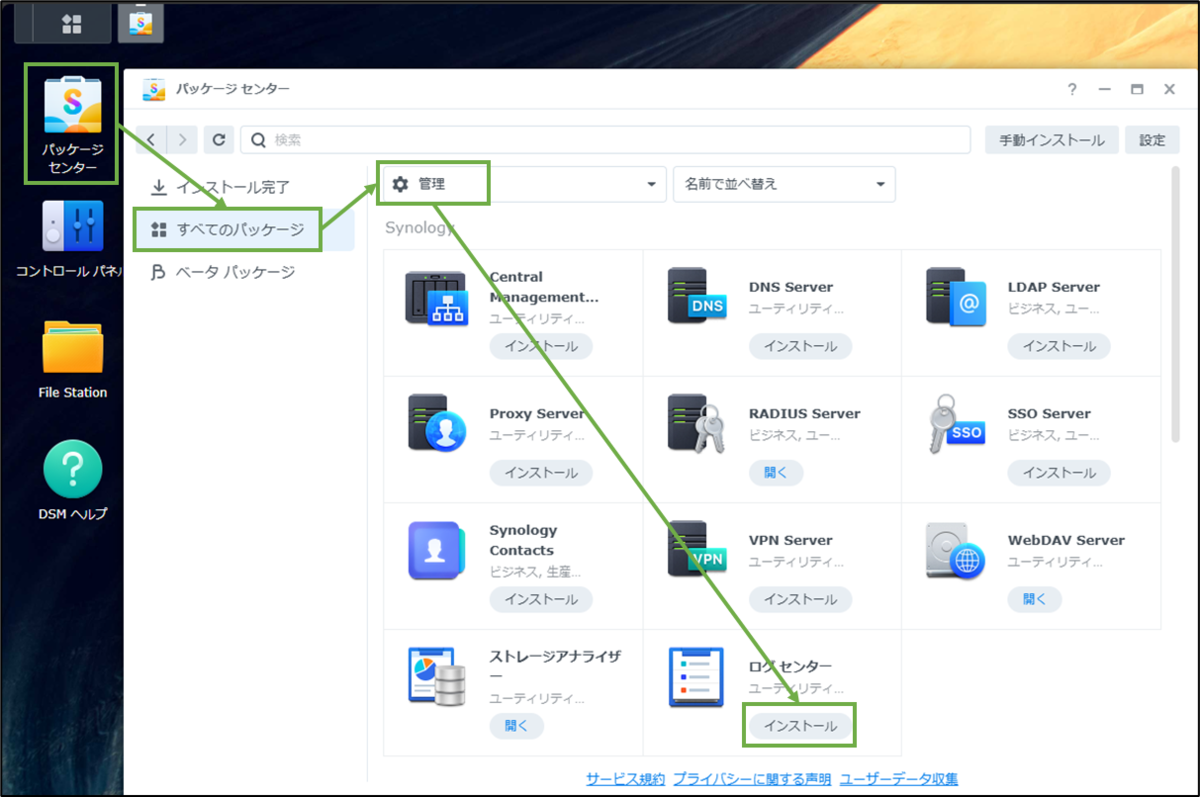The image size is (1200, 797).
Task: Click the LDAP Server package icon
Action: 956,297
